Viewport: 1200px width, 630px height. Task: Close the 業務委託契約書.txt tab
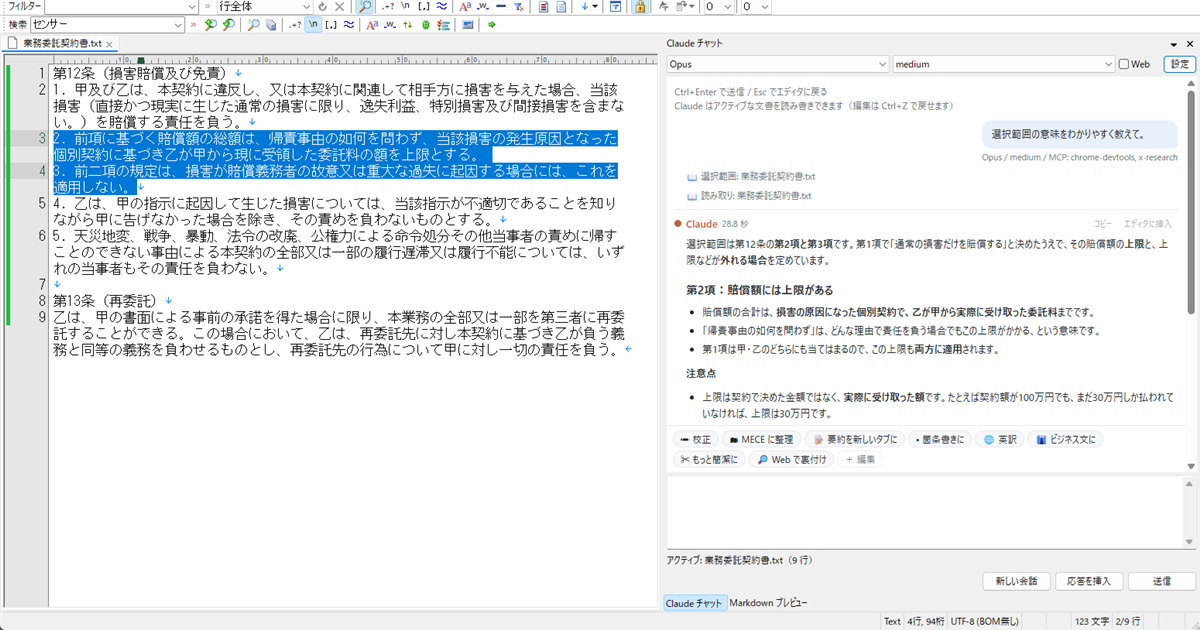coord(110,45)
